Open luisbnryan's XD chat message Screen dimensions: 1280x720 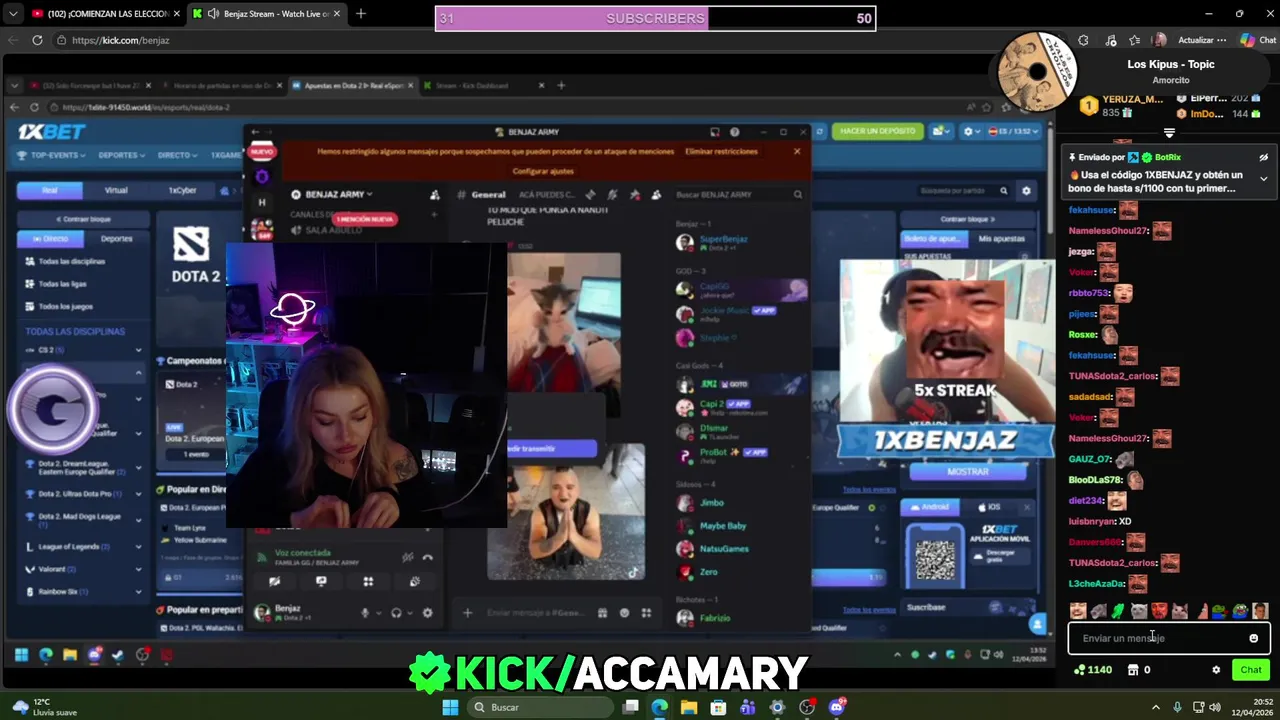[x=1100, y=521]
